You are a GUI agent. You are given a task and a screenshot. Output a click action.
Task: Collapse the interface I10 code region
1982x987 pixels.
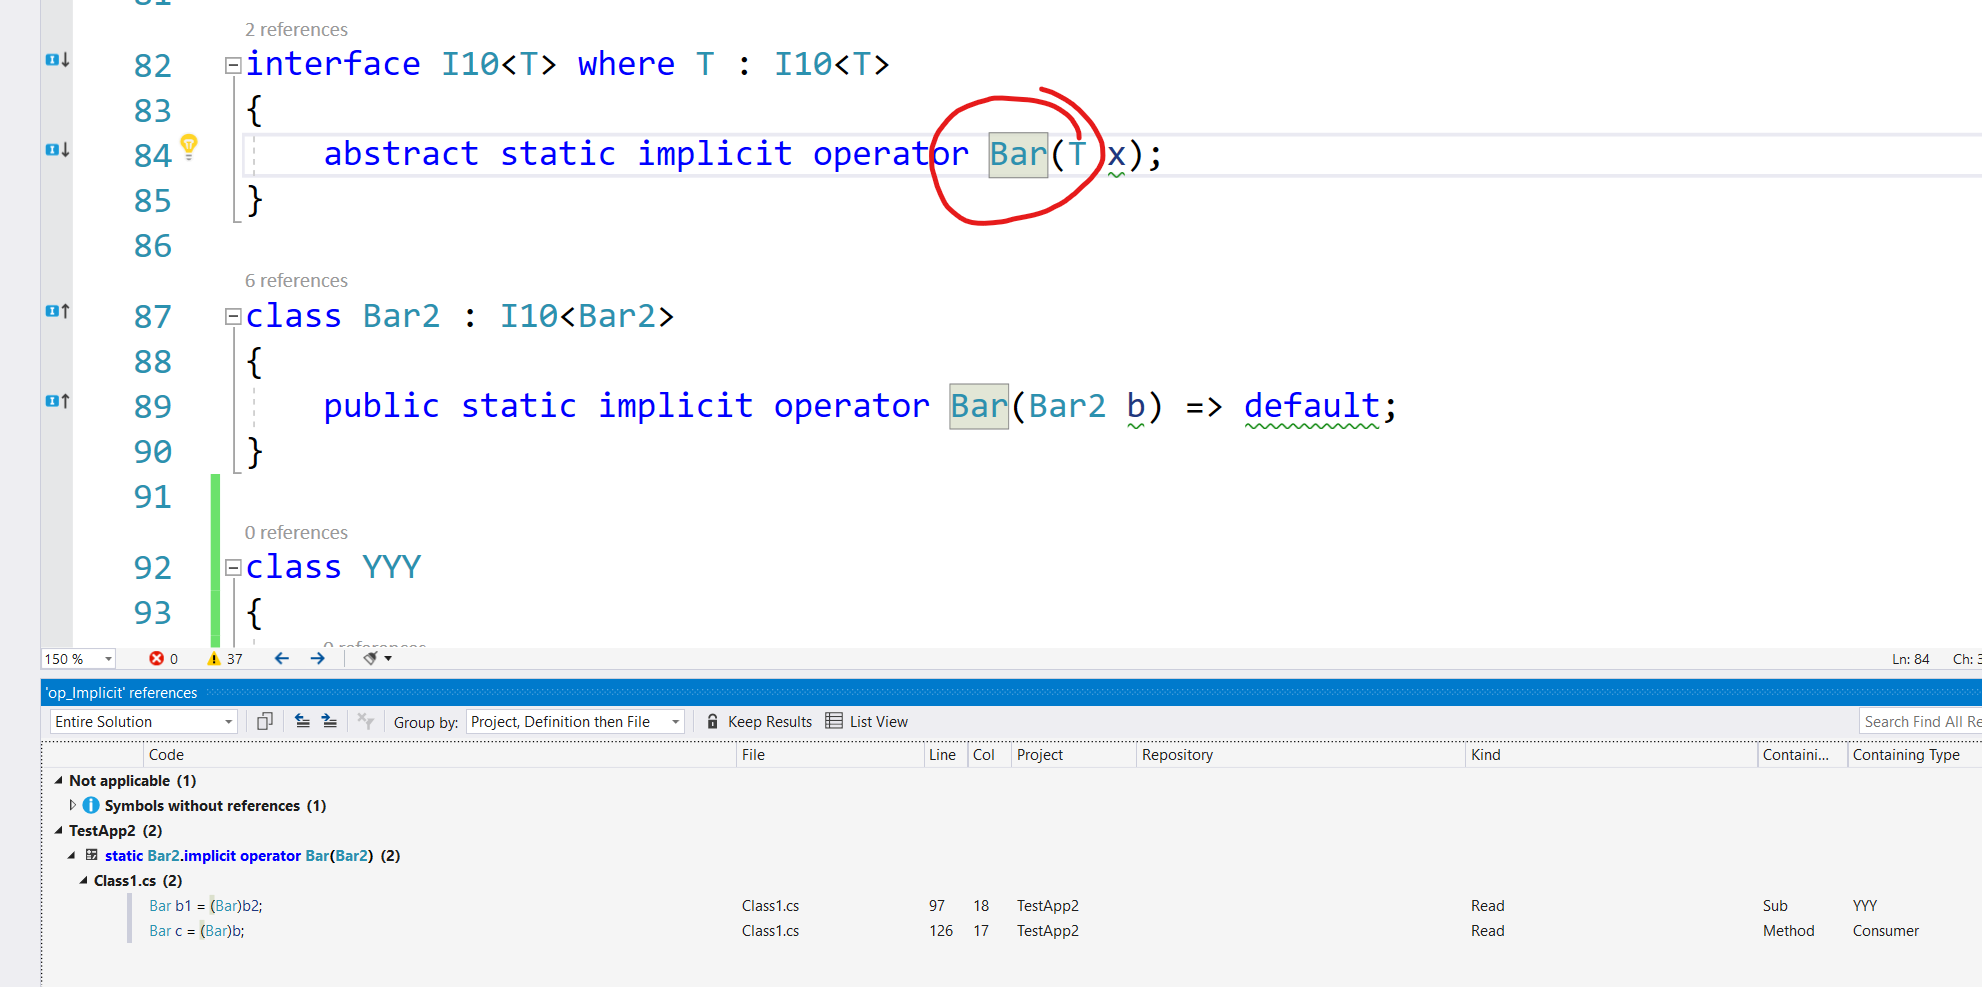click(x=232, y=63)
